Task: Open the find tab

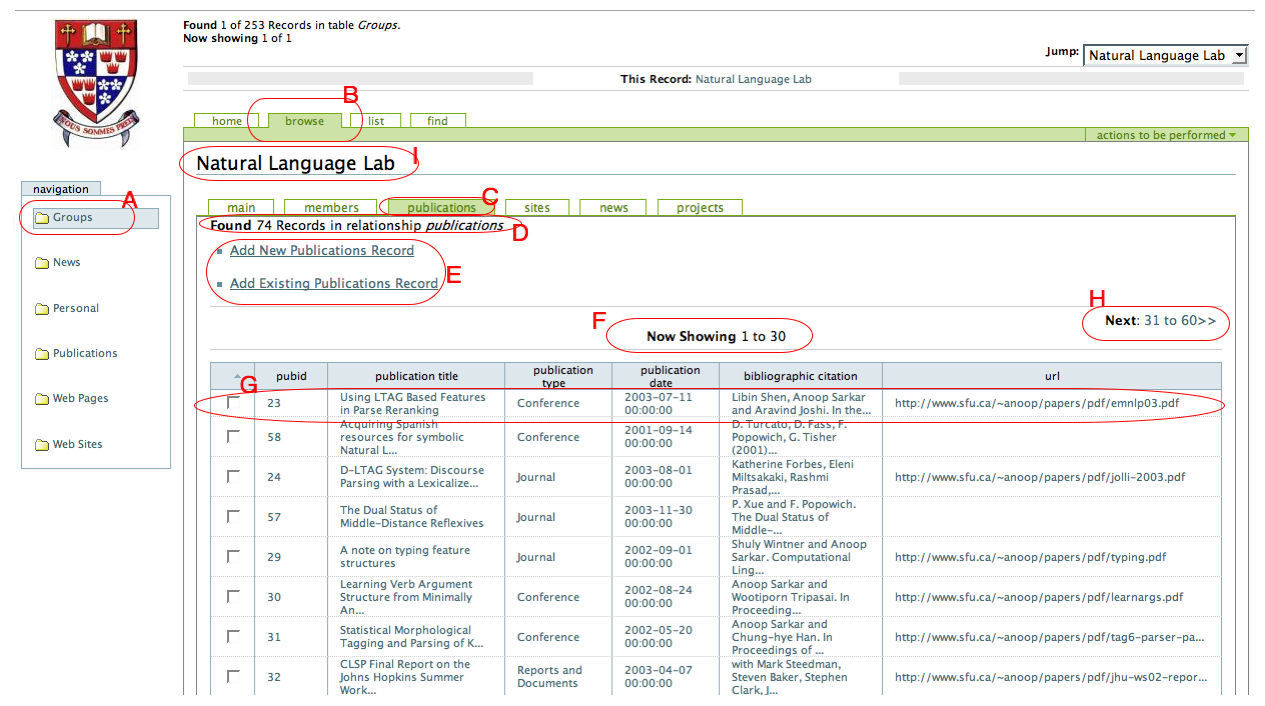Action: (437, 121)
